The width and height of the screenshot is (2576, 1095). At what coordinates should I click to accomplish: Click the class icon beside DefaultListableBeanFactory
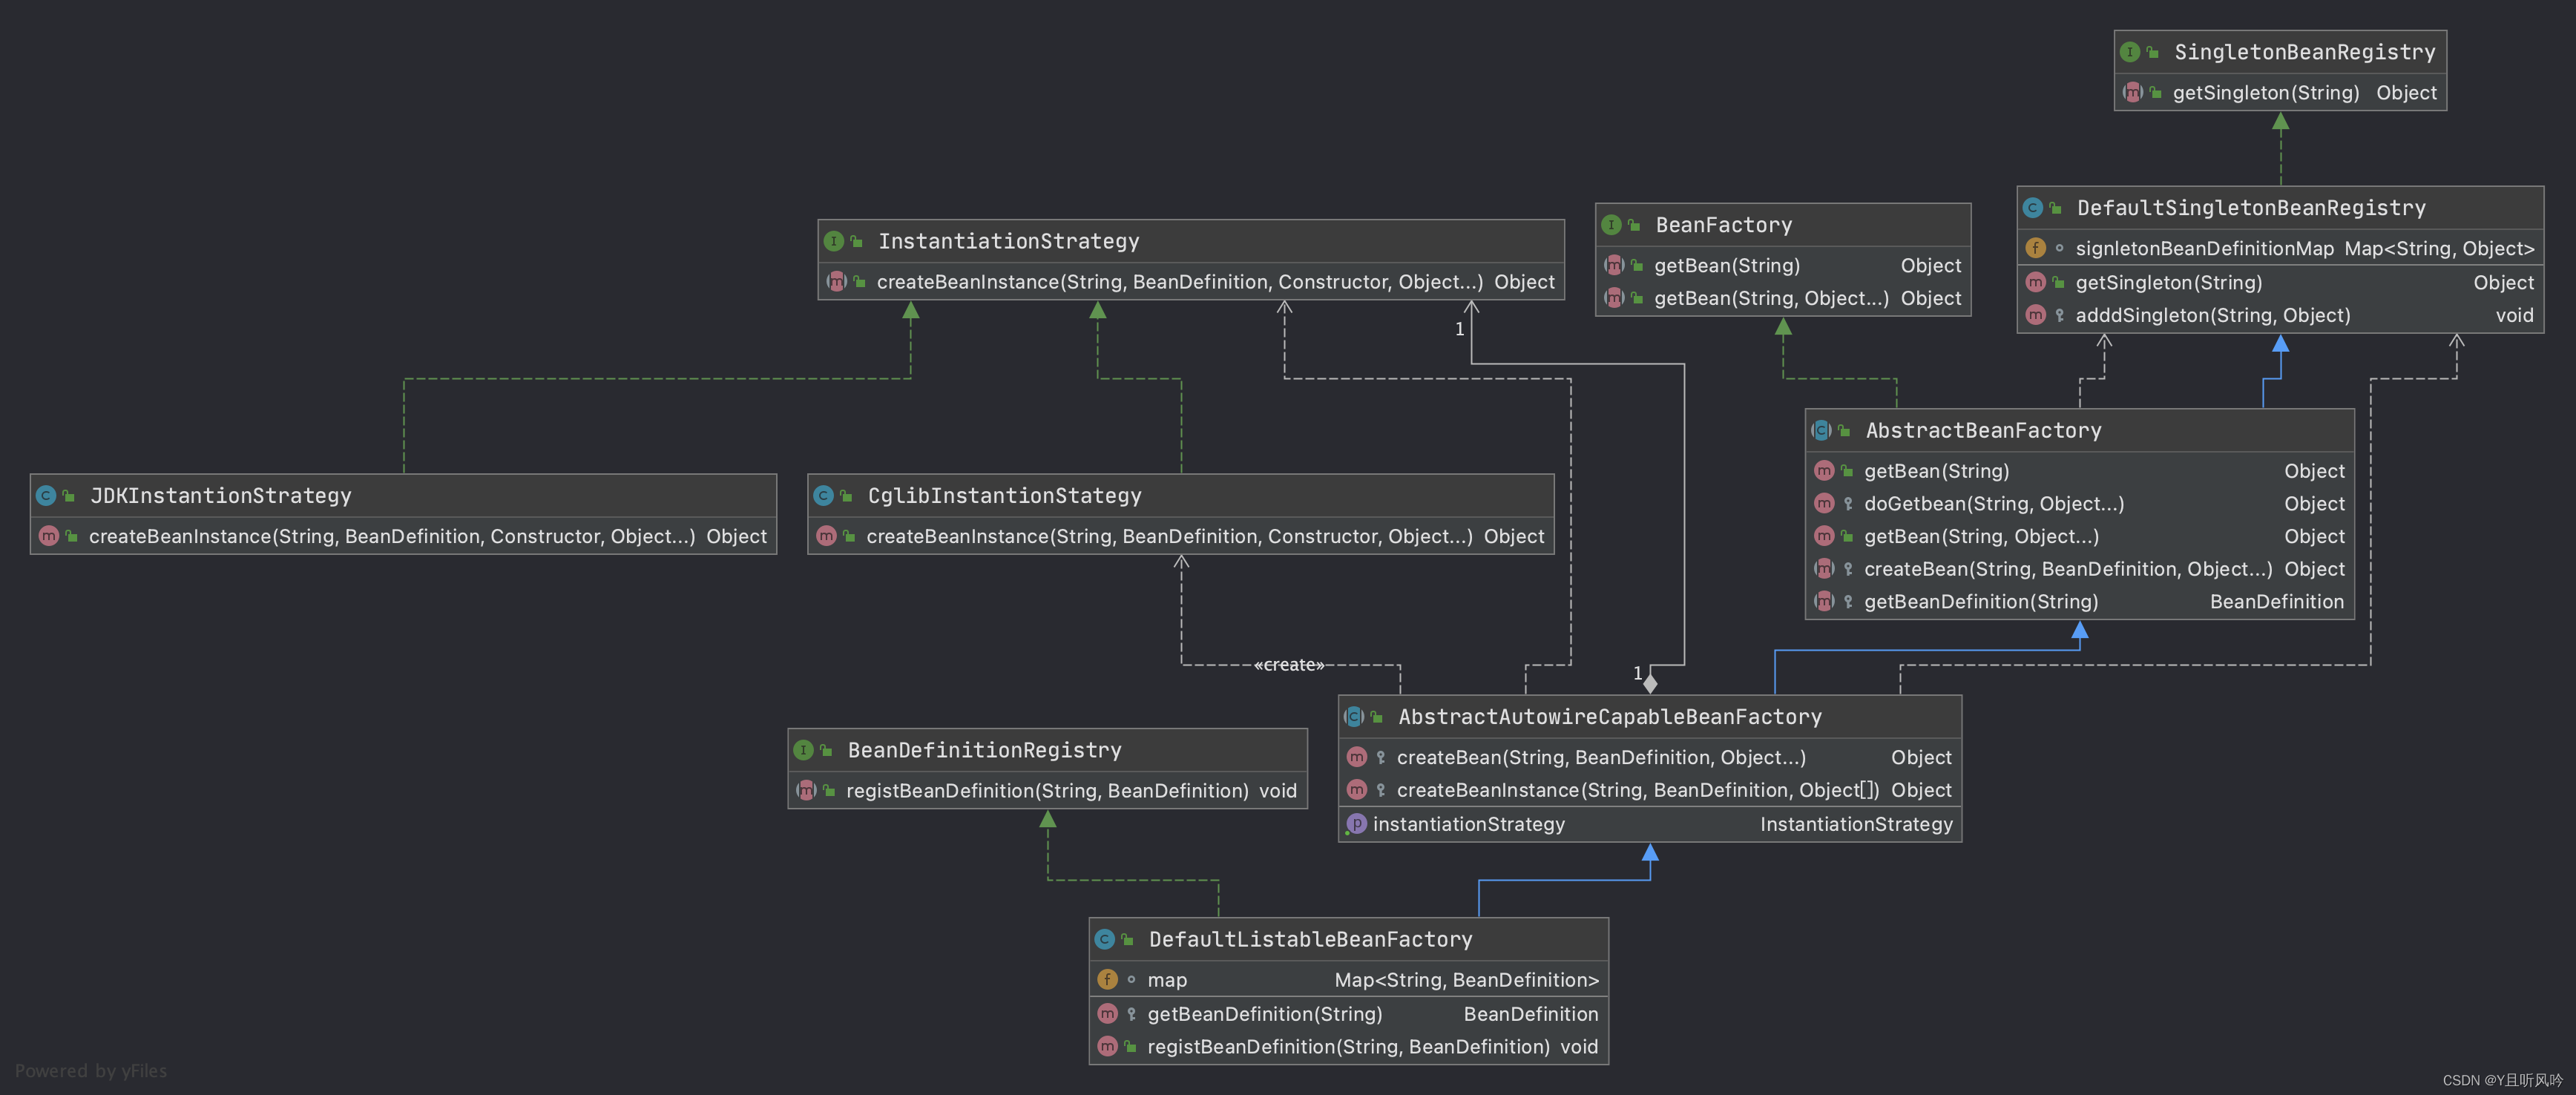(1104, 940)
